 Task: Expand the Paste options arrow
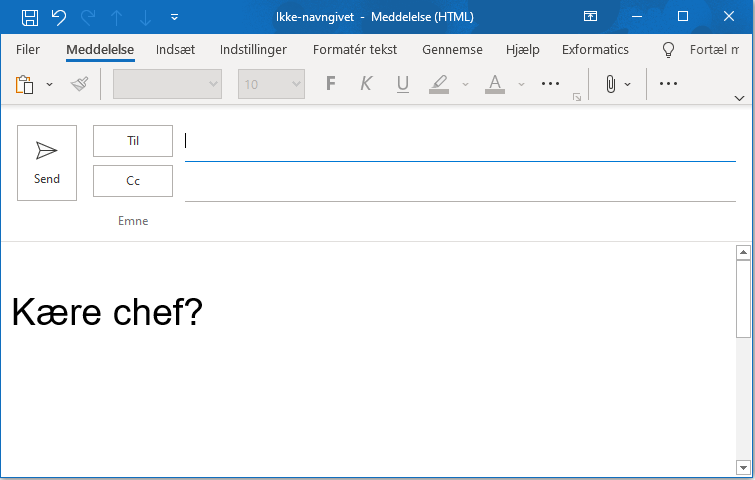tap(50, 85)
